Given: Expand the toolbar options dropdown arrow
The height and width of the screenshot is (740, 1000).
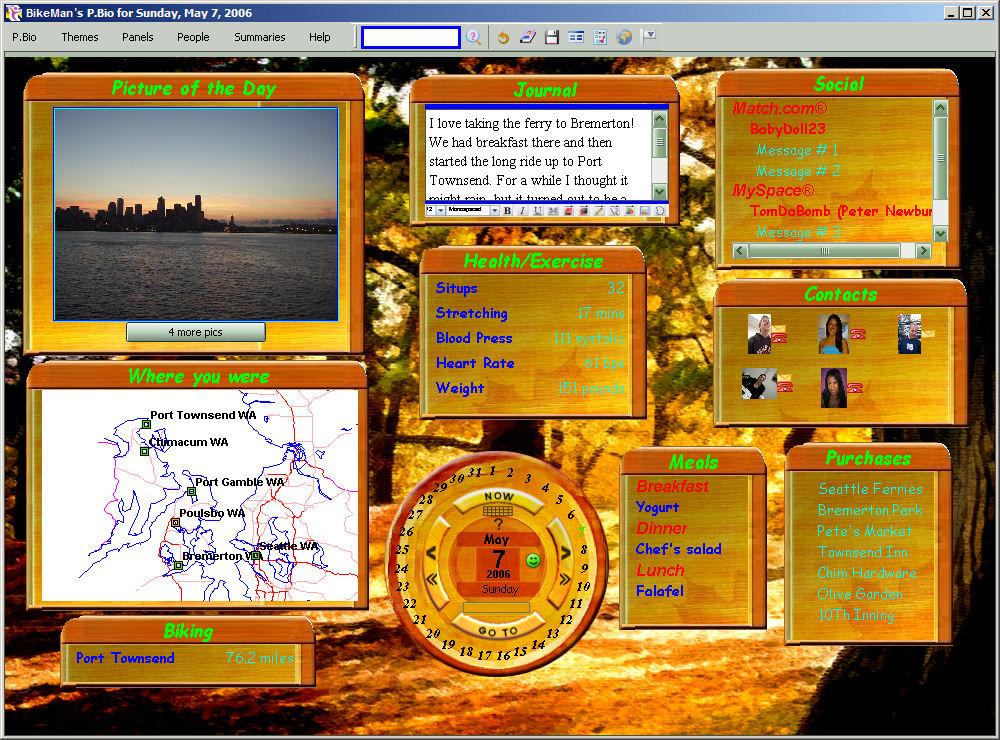Looking at the screenshot, I should [x=649, y=36].
